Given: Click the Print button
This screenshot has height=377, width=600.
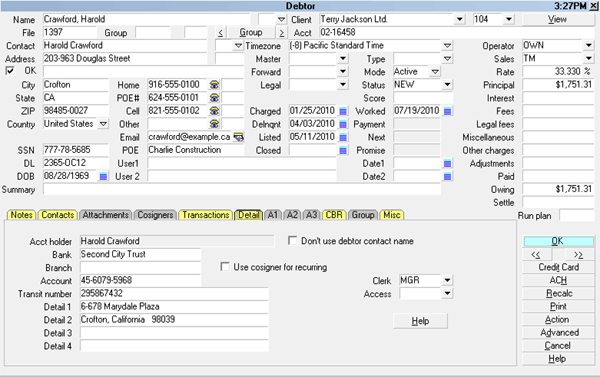Looking at the screenshot, I should point(558,307).
